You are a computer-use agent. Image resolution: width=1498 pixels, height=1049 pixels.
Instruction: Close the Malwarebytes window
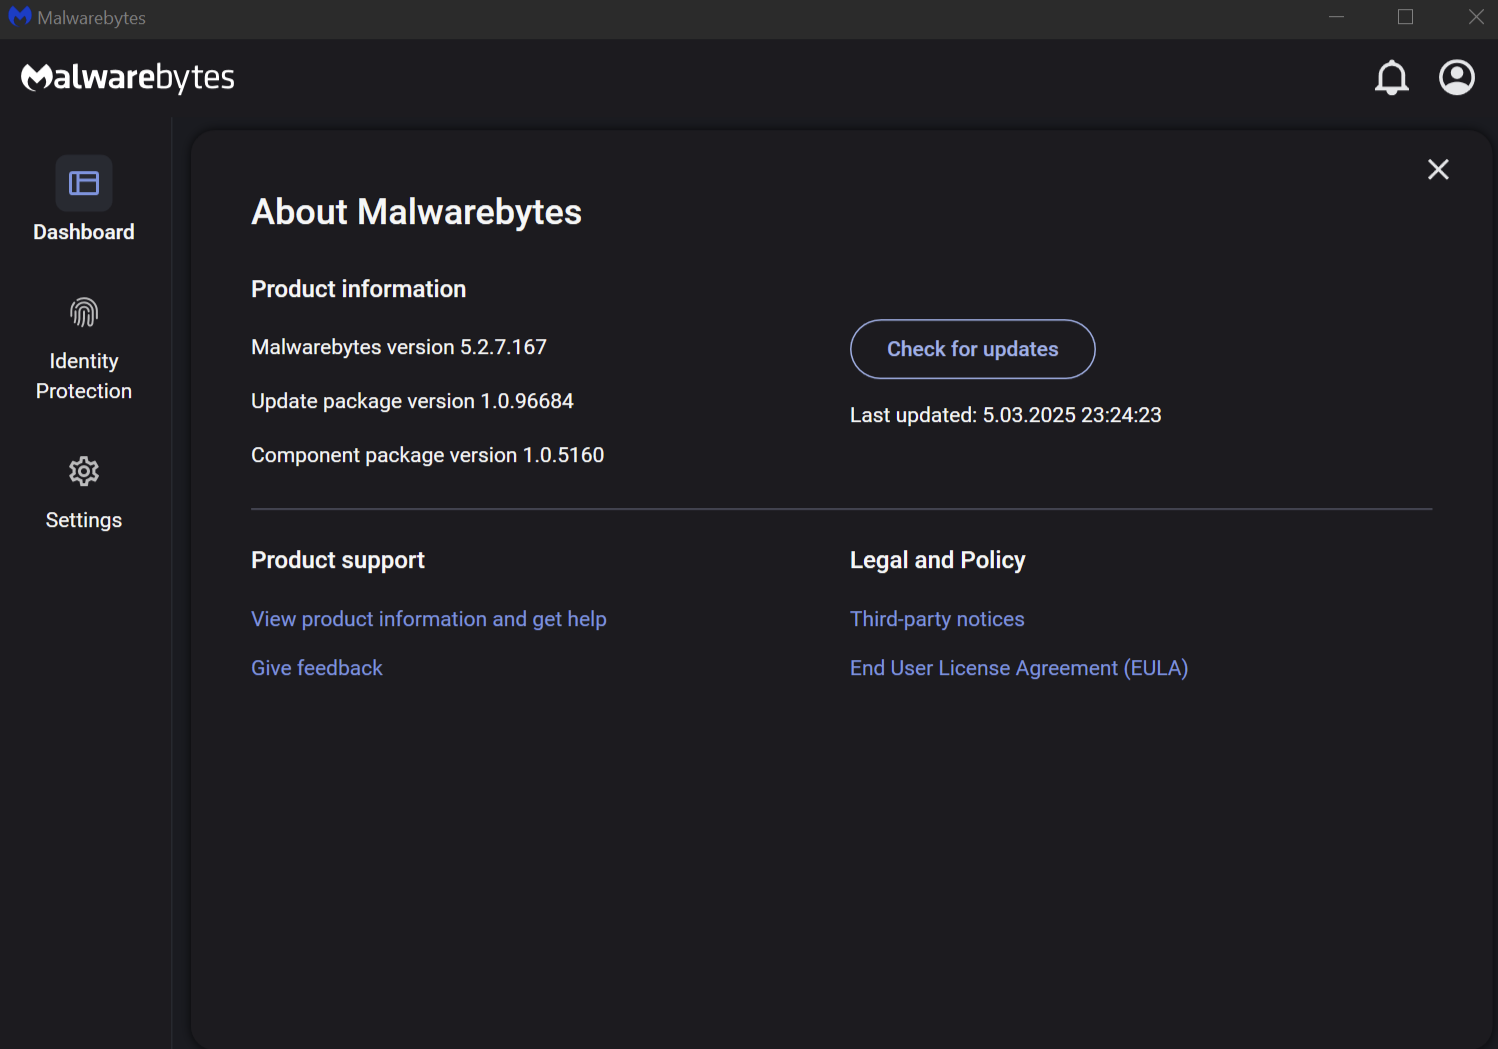(1476, 17)
